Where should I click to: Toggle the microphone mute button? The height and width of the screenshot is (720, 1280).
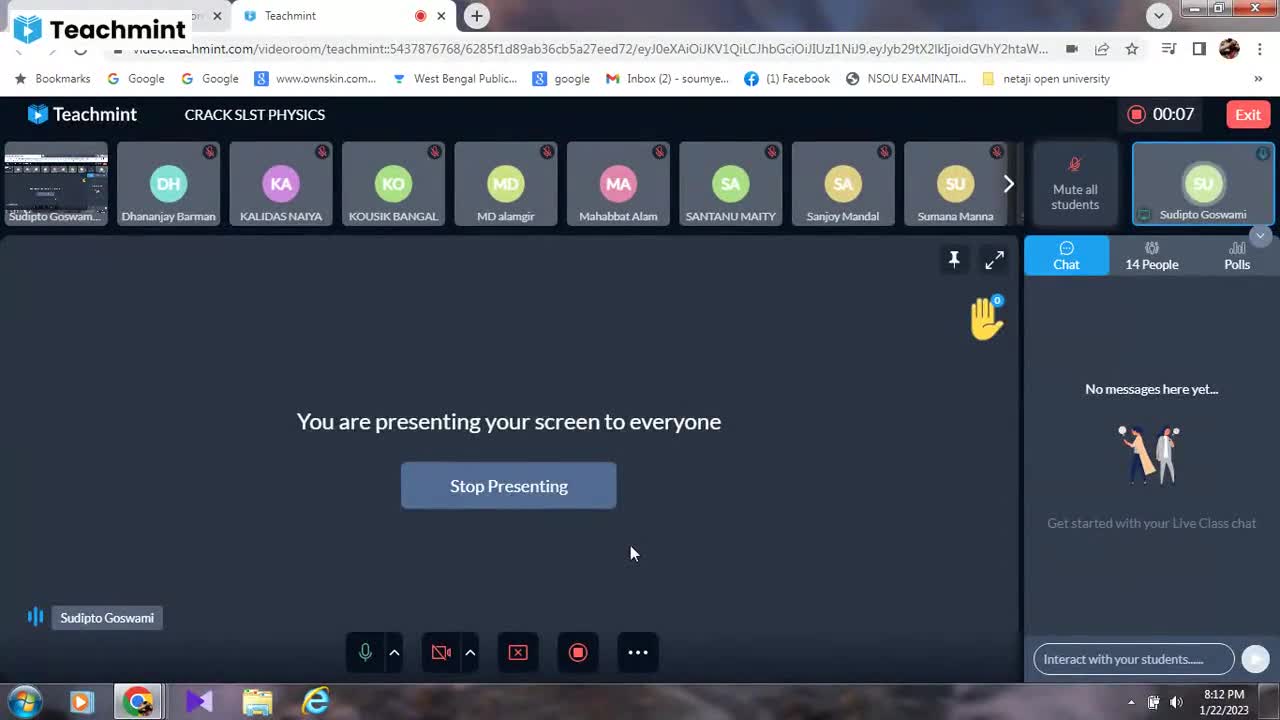(365, 652)
